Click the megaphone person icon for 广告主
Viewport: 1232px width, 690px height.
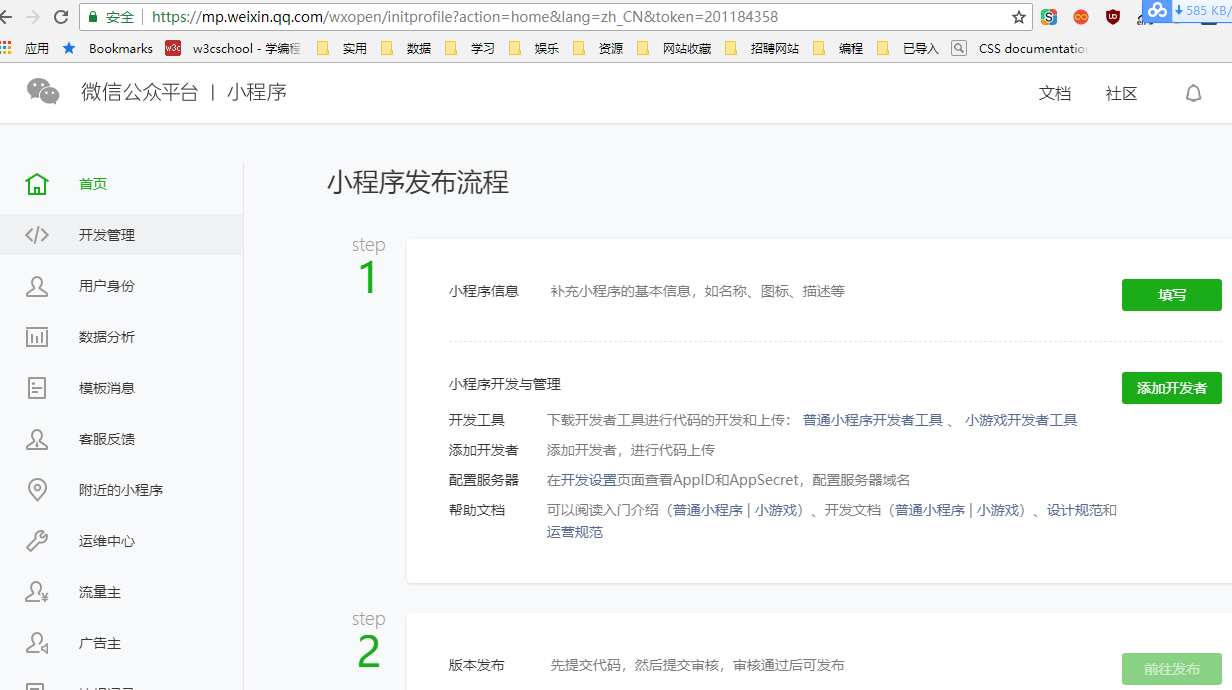click(x=37, y=643)
